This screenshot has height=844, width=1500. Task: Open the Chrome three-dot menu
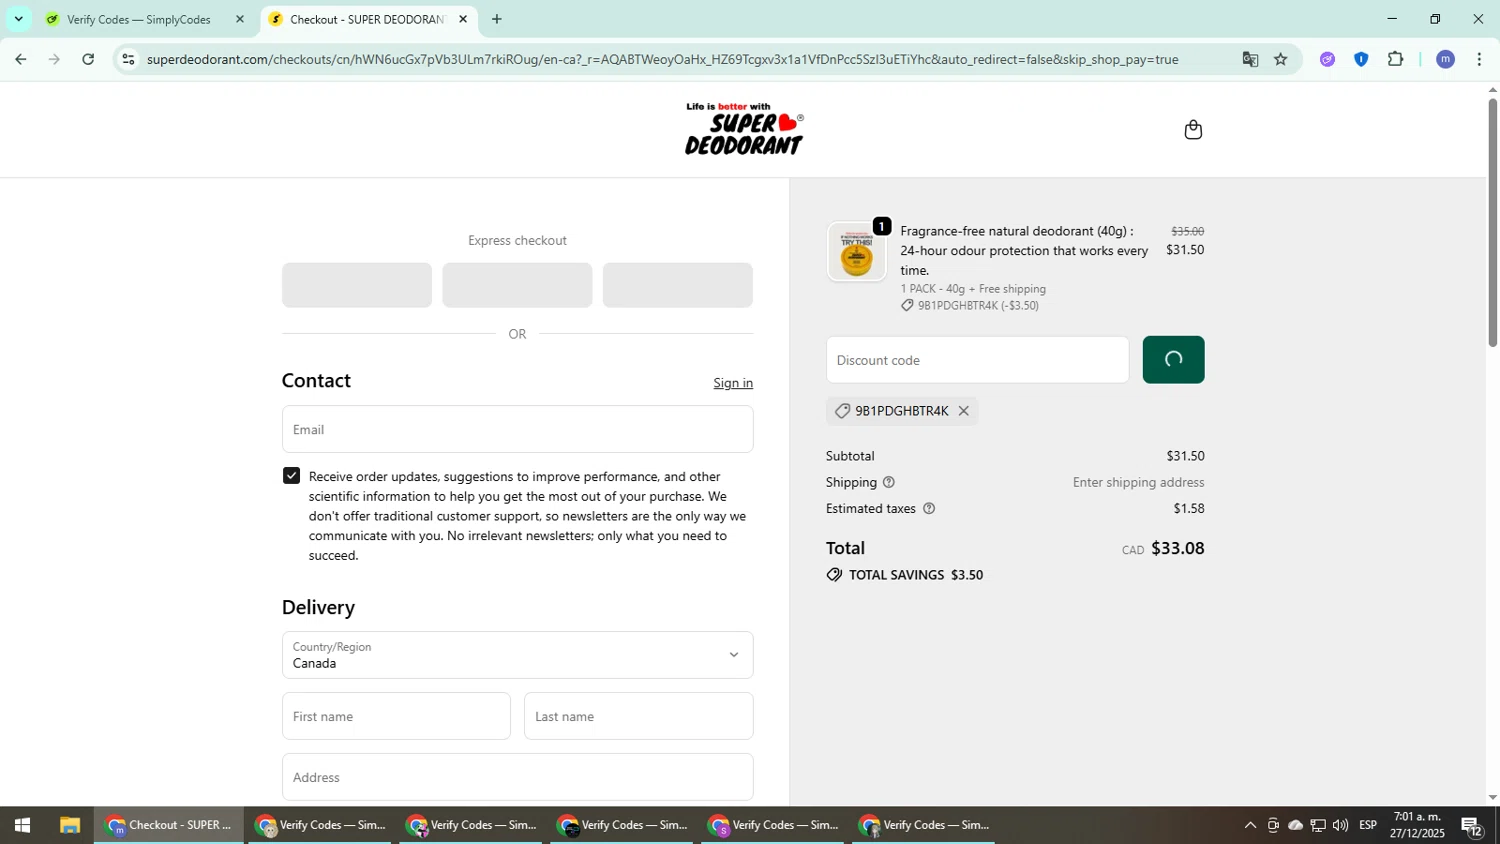click(x=1479, y=59)
